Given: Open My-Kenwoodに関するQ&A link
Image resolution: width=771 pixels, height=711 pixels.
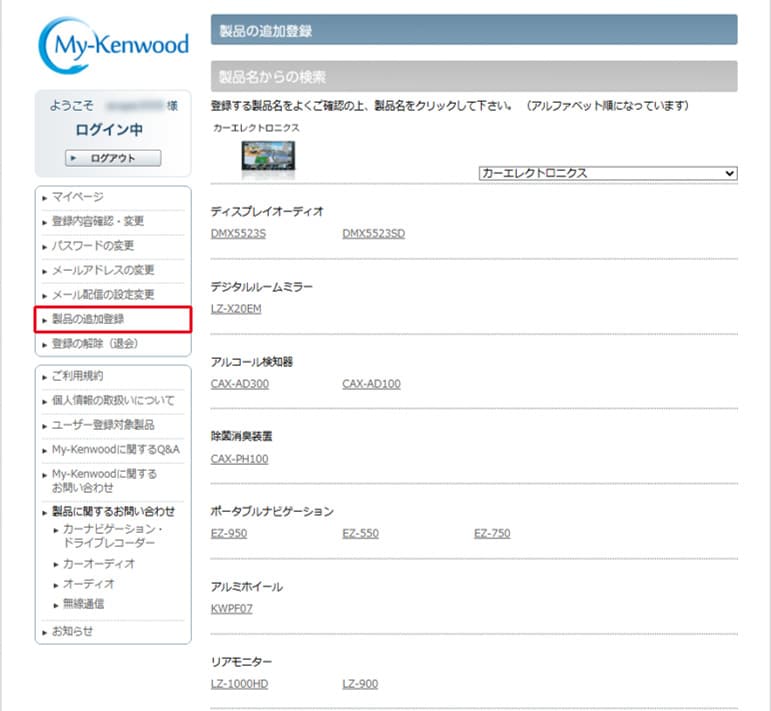Looking at the screenshot, I should (115, 449).
